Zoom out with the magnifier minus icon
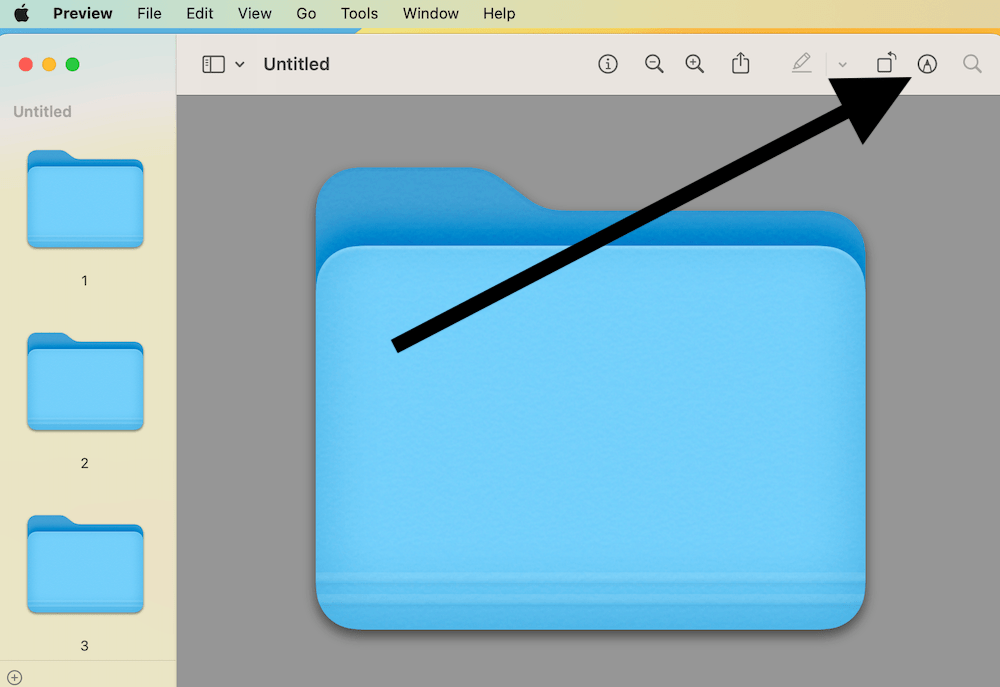 click(654, 64)
